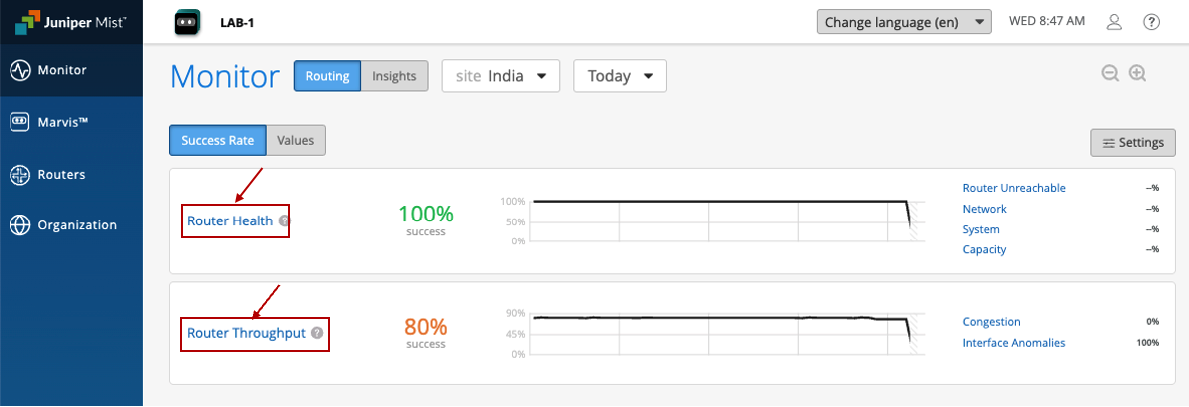Click the Juniper Mist logo

70,21
